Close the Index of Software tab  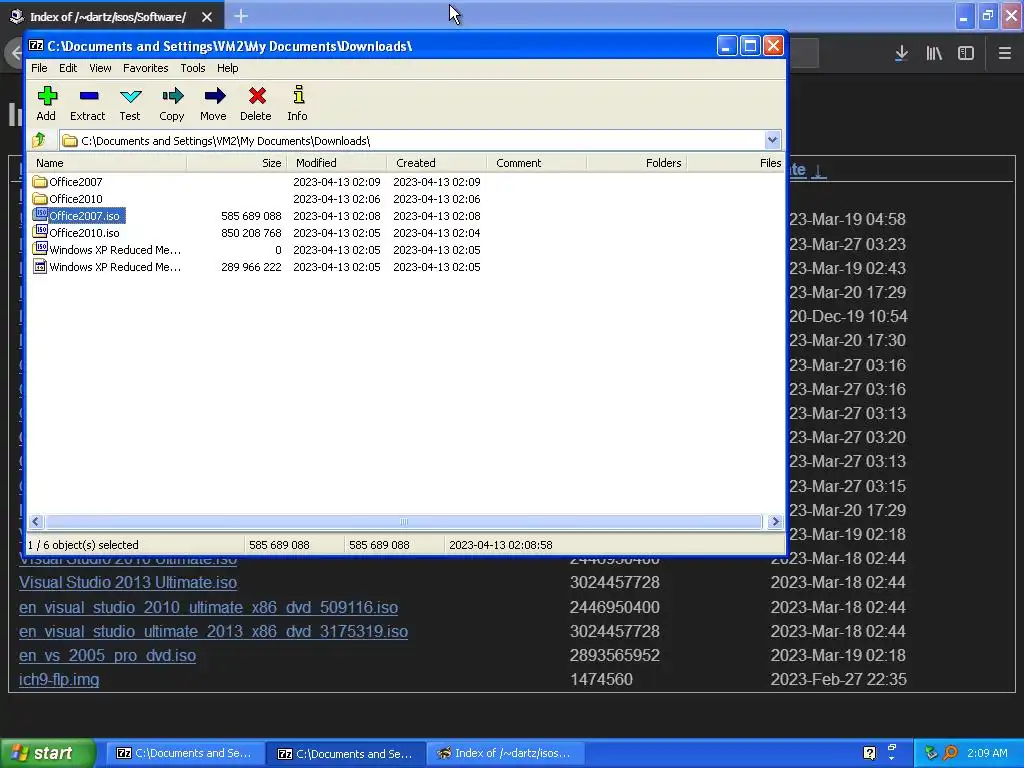[x=206, y=17]
